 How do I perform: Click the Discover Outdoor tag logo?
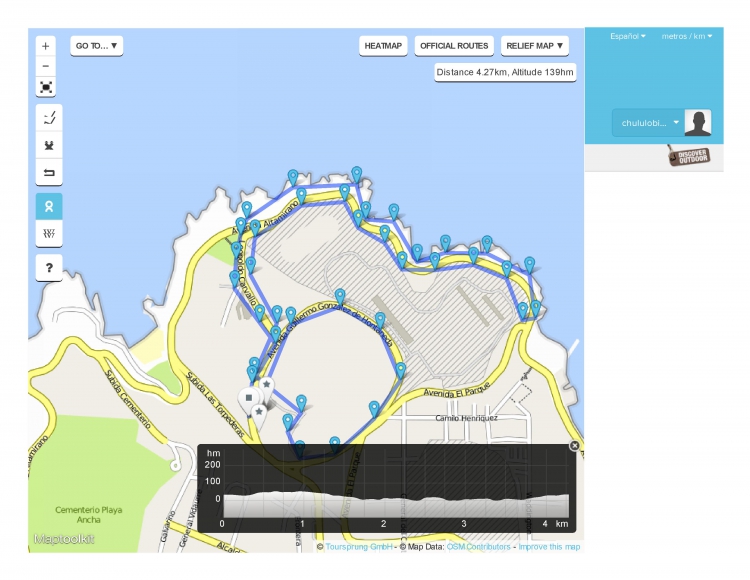click(689, 157)
